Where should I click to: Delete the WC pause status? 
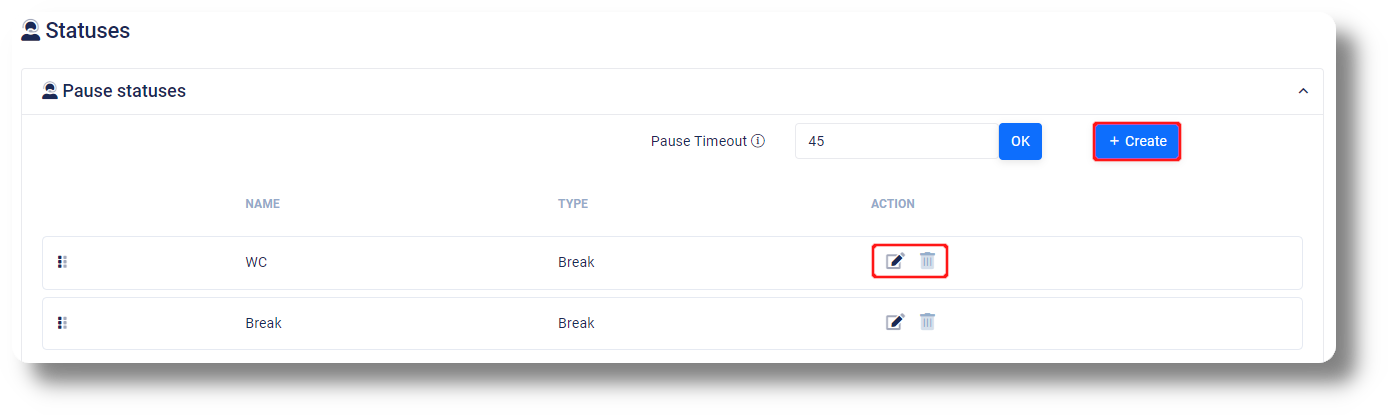coord(927,260)
